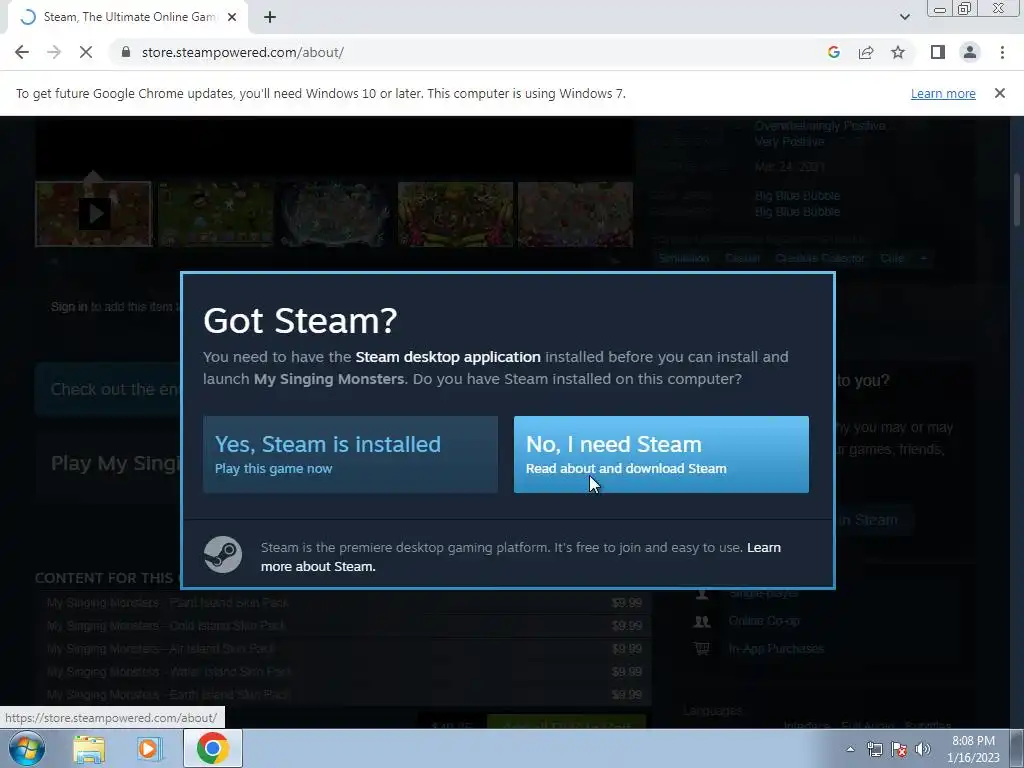Click Air Island Skin Pack row

344,648
